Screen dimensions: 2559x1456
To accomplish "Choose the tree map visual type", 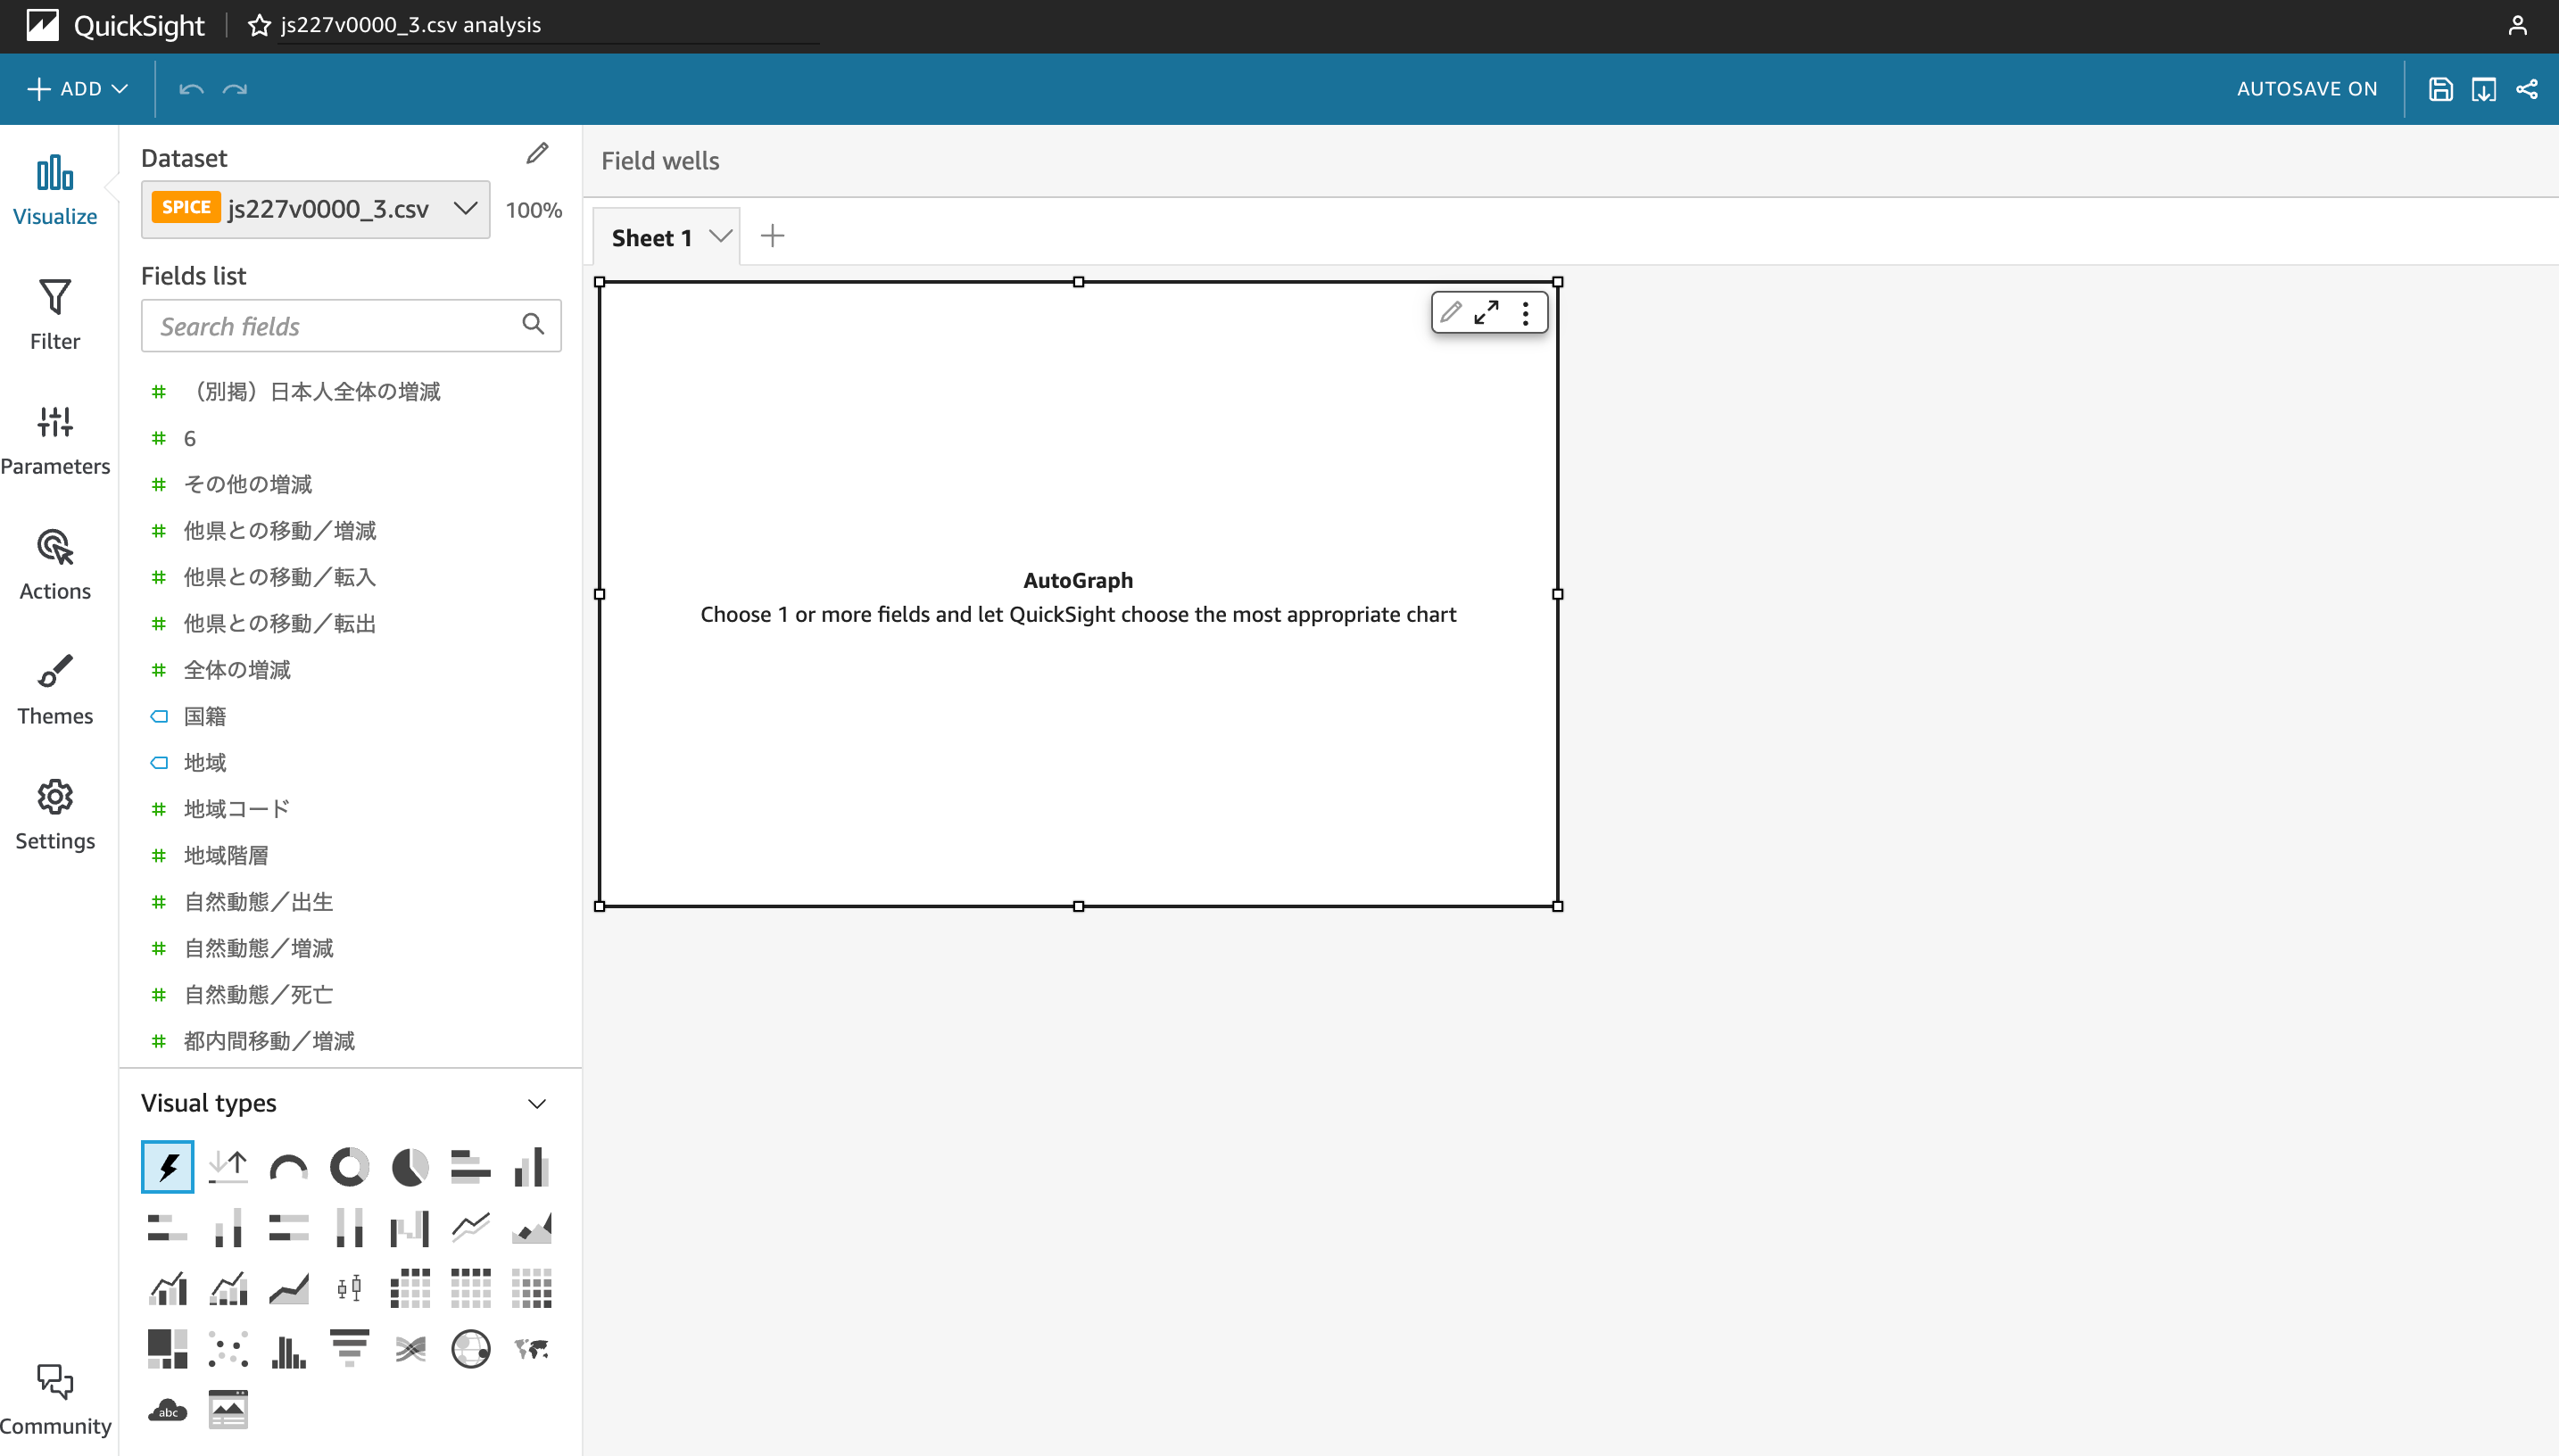I will pyautogui.click(x=167, y=1349).
